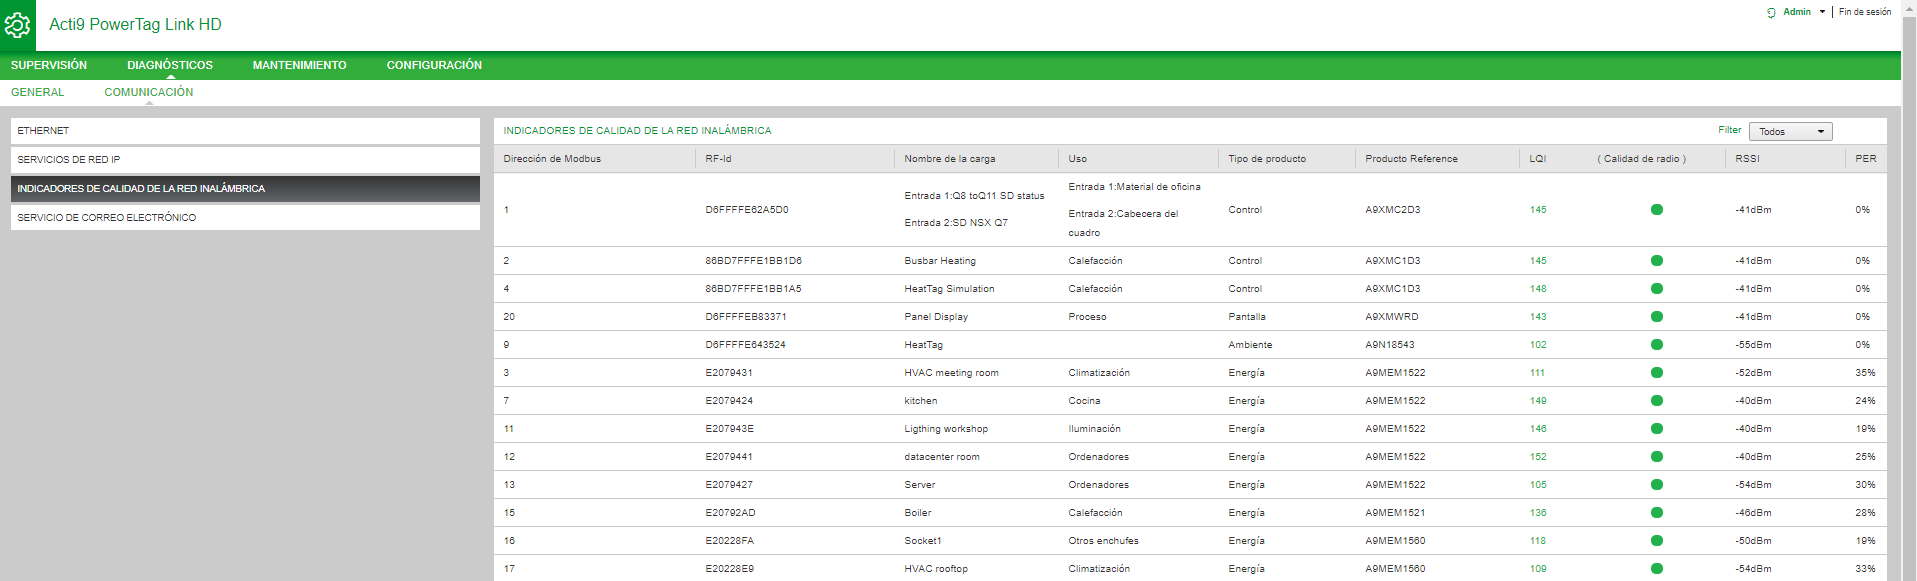
Task: Open the MANTENIMIENTO menu
Action: tap(299, 65)
